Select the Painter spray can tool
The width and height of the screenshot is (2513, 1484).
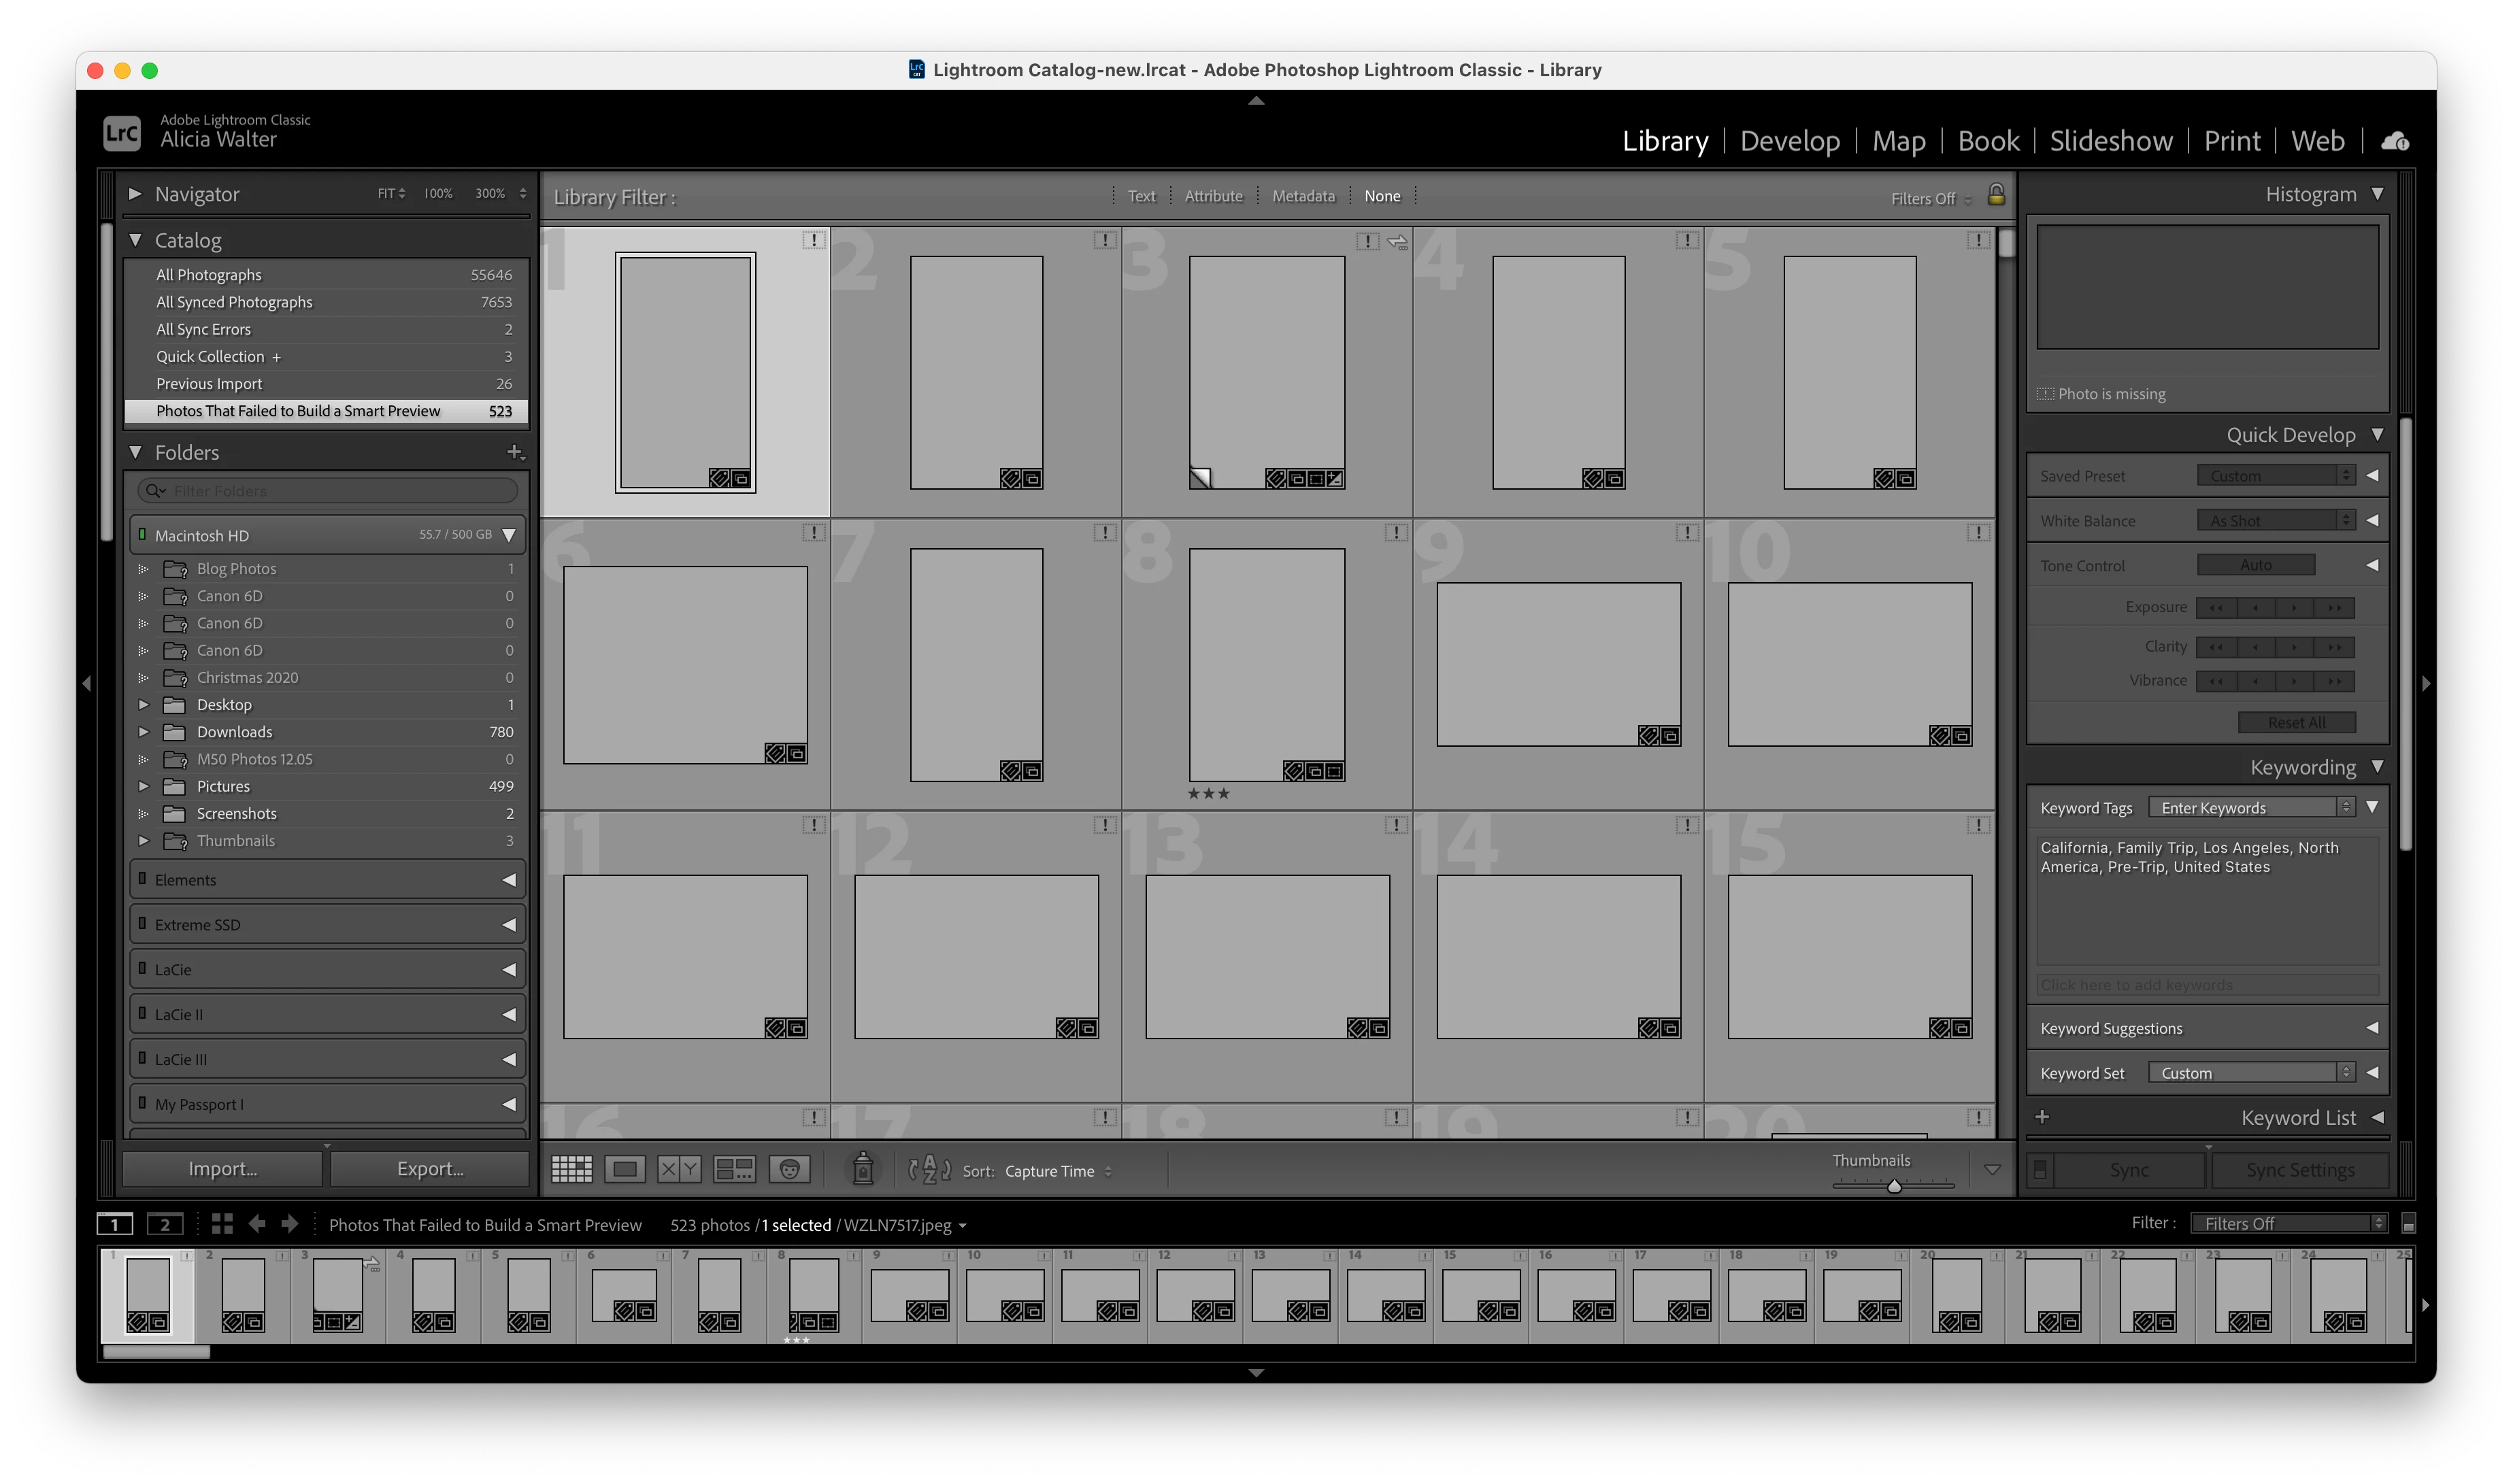tap(862, 1169)
